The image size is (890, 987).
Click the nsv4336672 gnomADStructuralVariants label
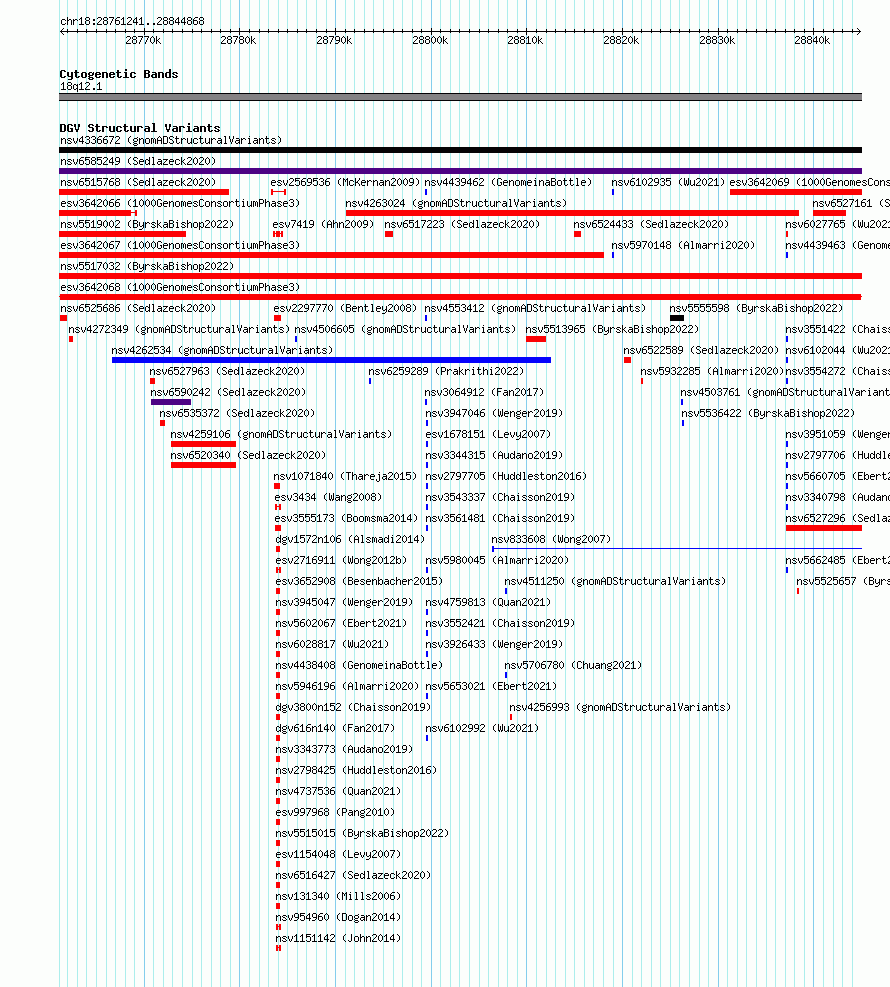pyautogui.click(x=171, y=140)
